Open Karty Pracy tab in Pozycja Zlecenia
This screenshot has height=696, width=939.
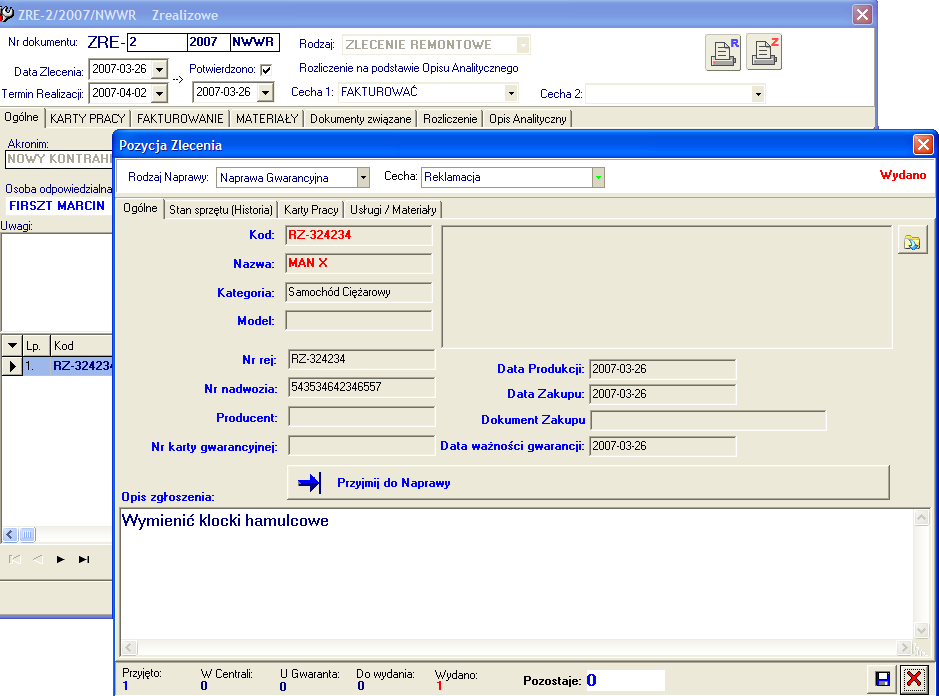click(x=311, y=210)
